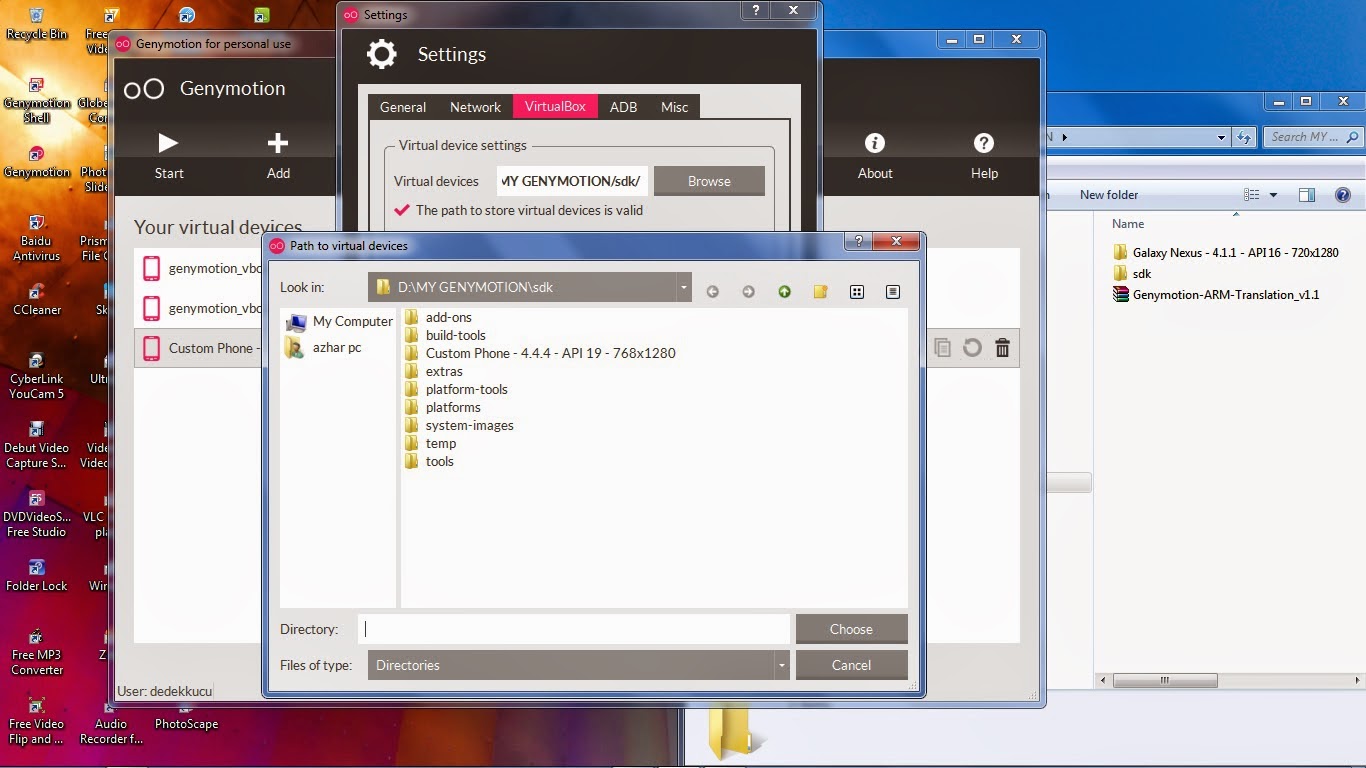The height and width of the screenshot is (768, 1366).
Task: Click the Add virtual device plus icon
Action: coord(278,144)
